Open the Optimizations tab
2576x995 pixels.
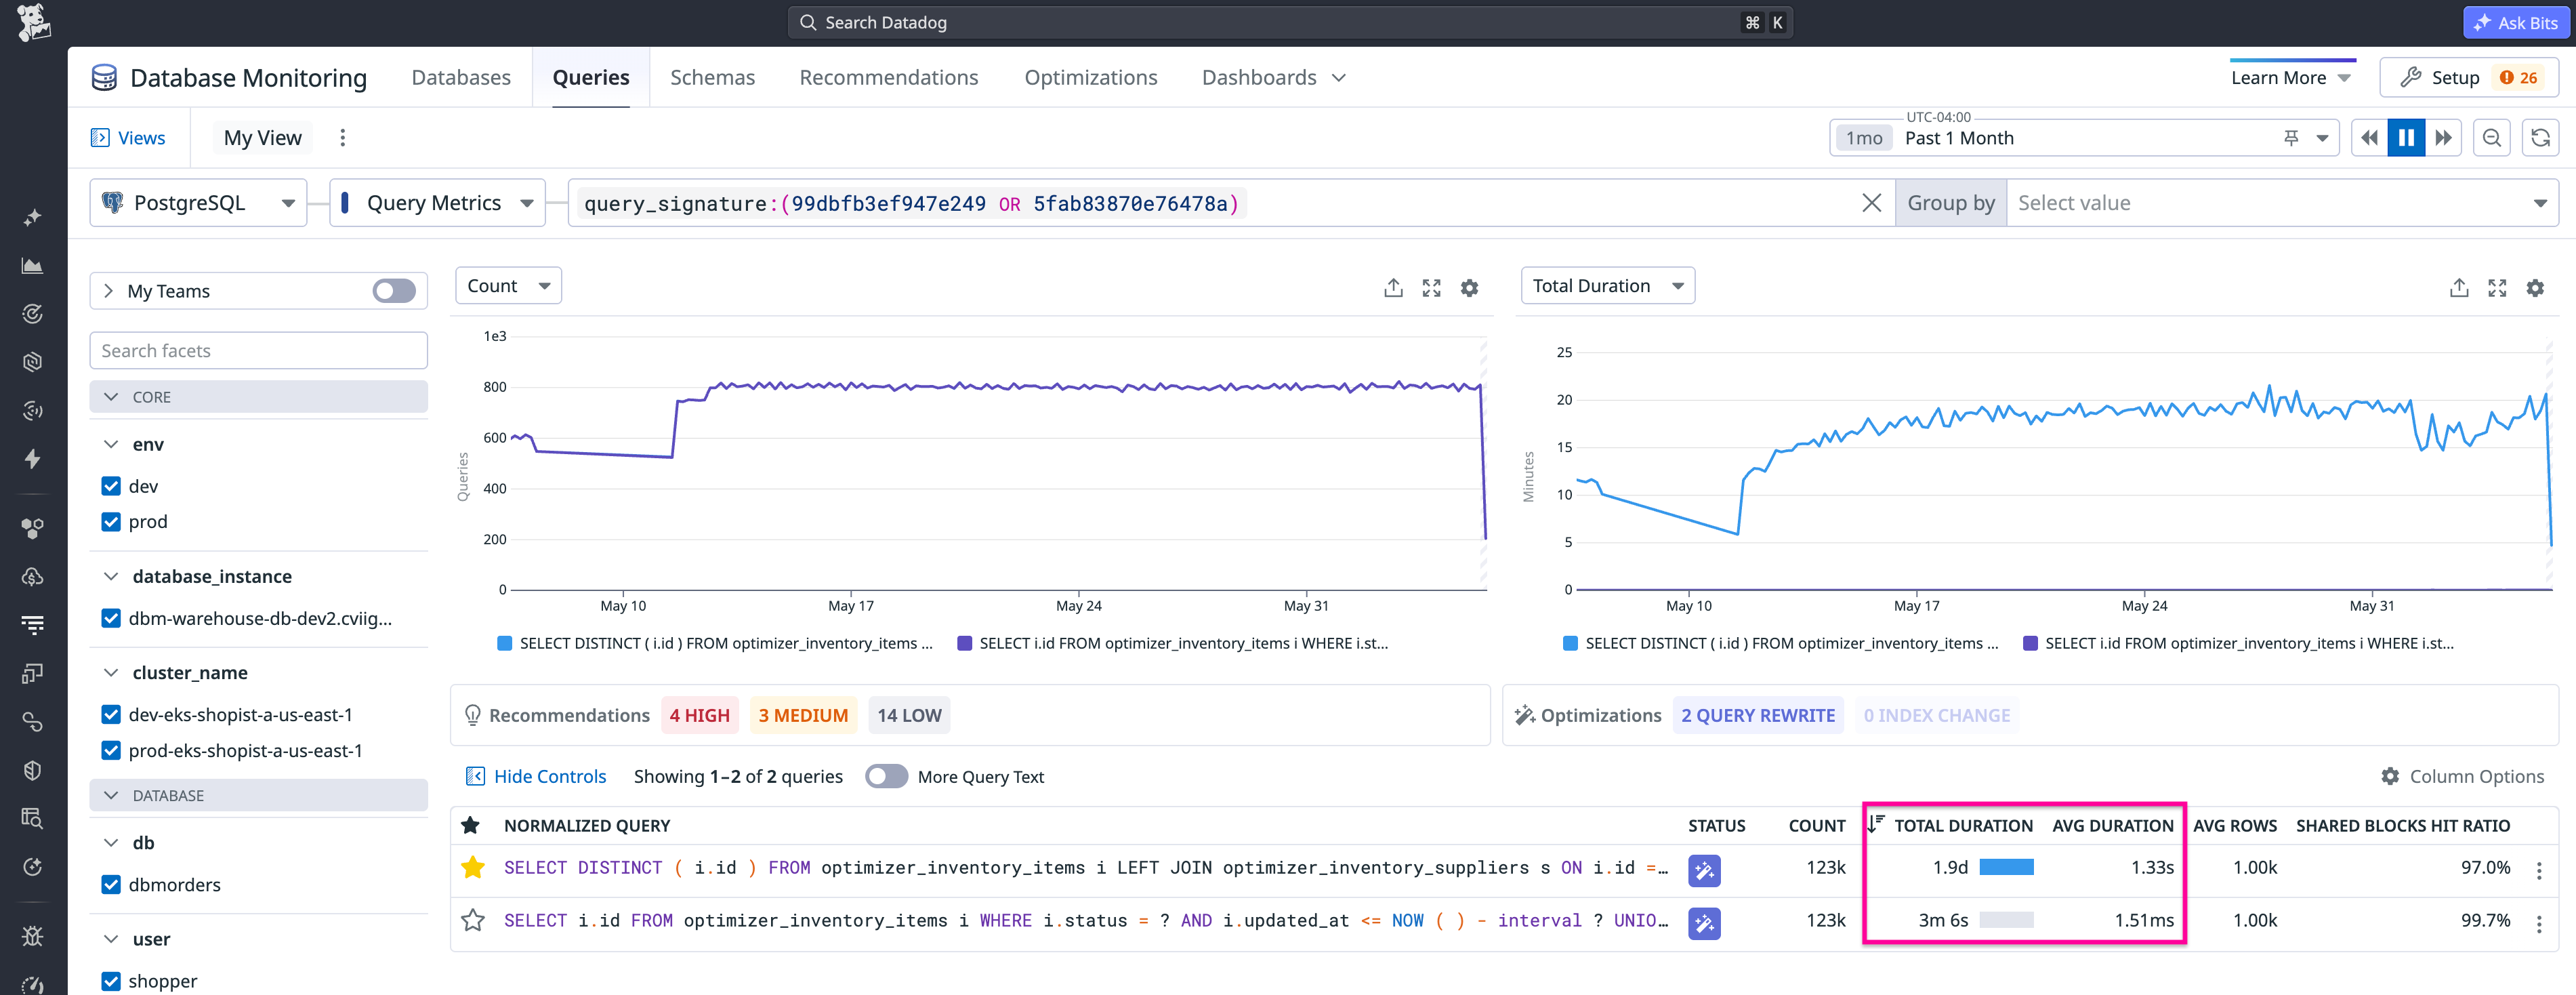click(1090, 78)
